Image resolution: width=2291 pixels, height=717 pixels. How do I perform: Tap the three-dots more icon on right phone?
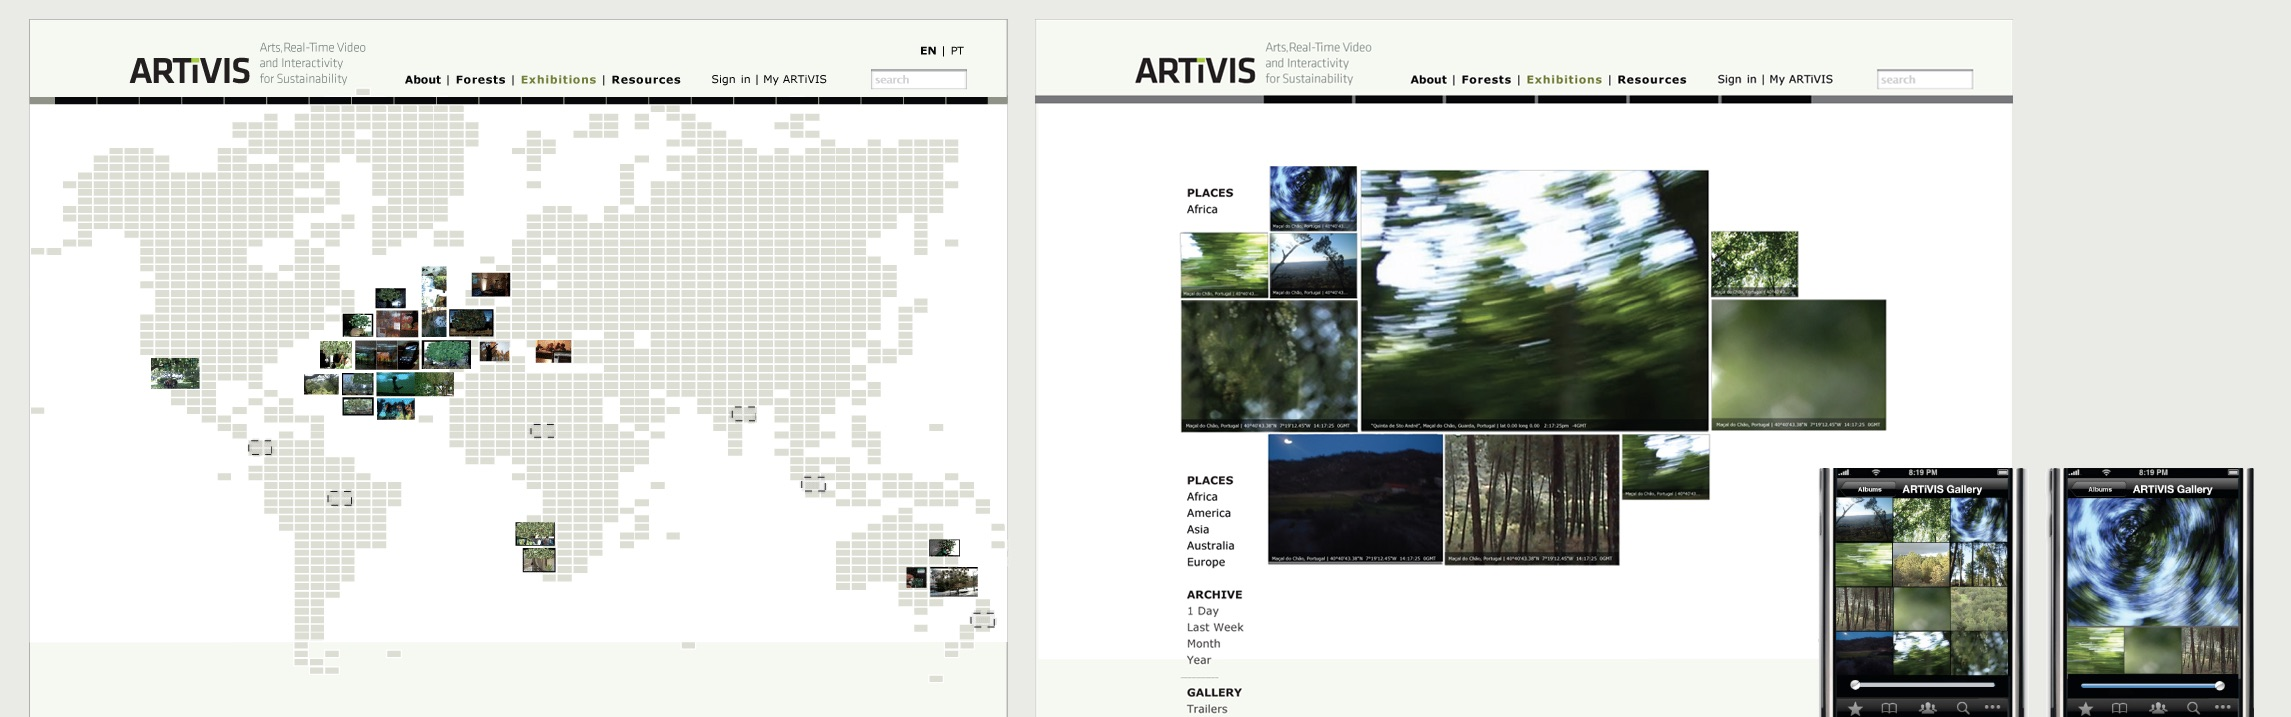click(2223, 708)
